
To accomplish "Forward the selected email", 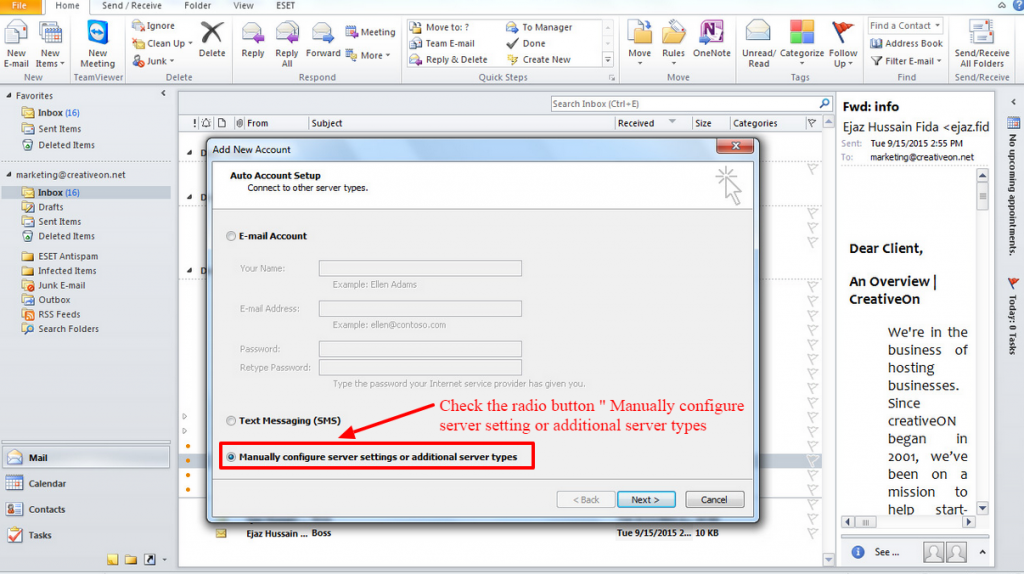I will [x=323, y=40].
